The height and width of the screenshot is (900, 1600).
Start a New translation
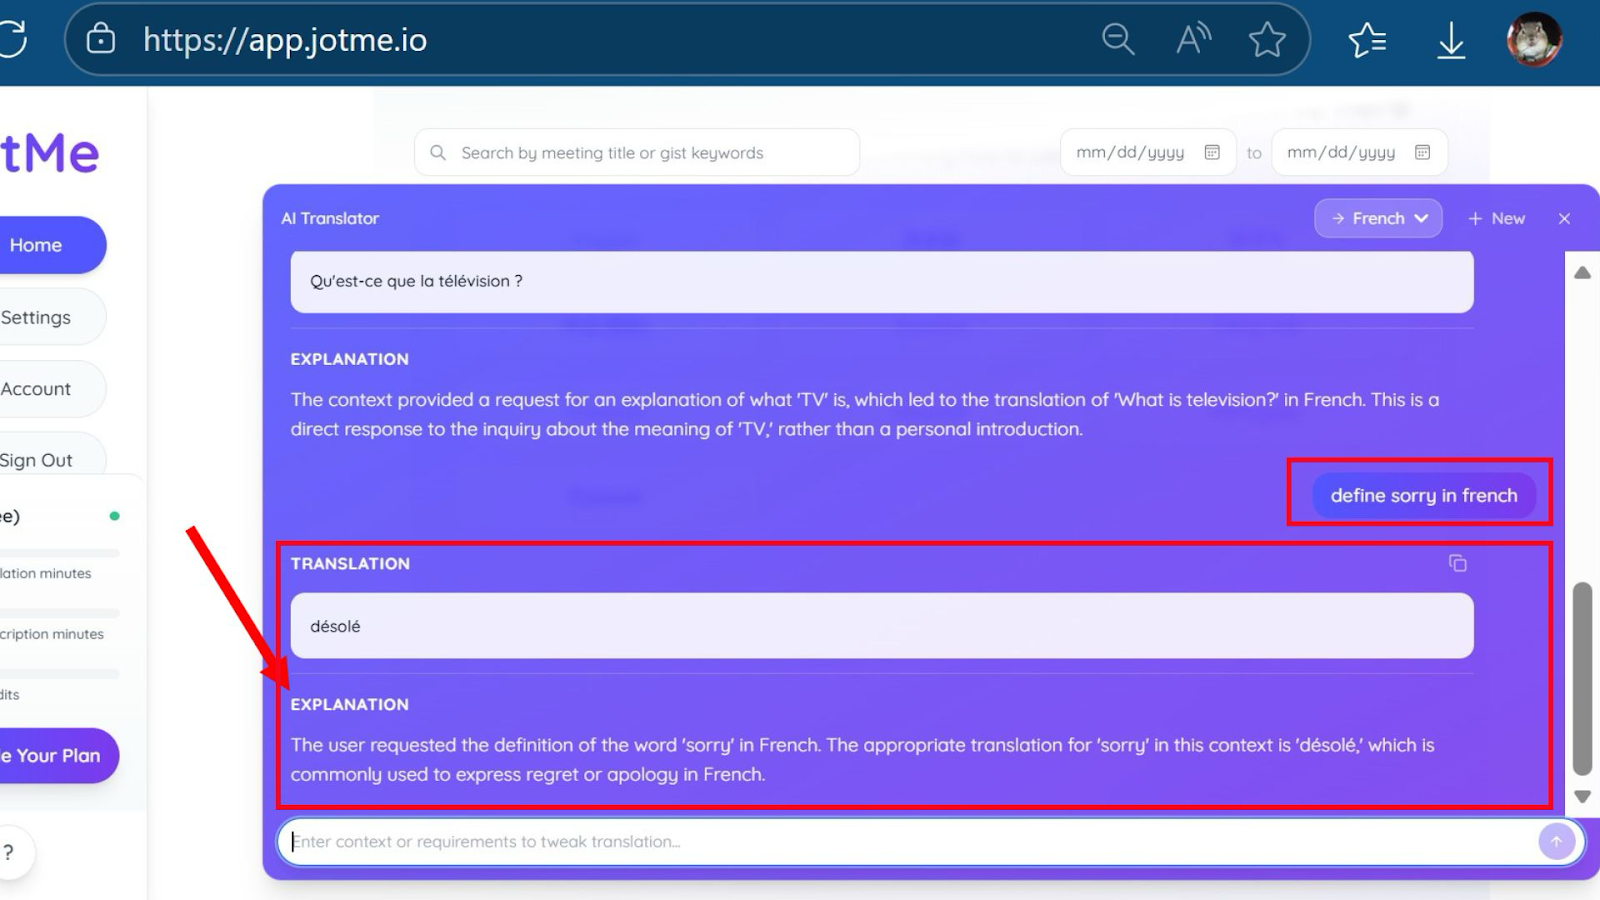1496,217
